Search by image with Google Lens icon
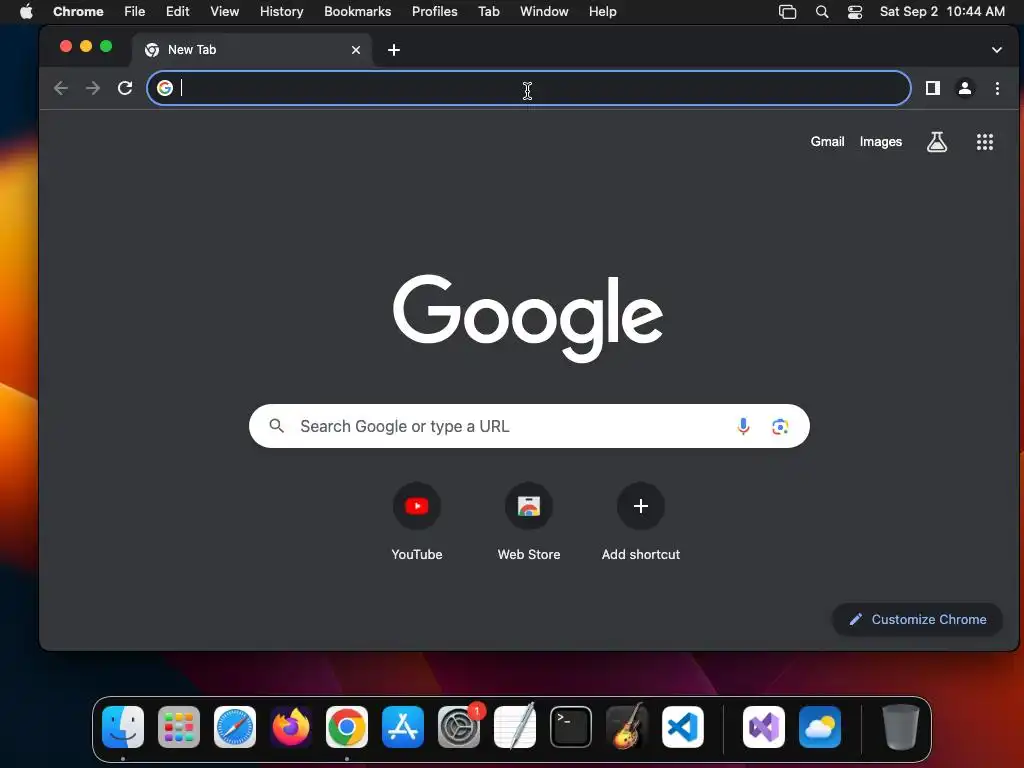The width and height of the screenshot is (1024, 768). point(780,426)
